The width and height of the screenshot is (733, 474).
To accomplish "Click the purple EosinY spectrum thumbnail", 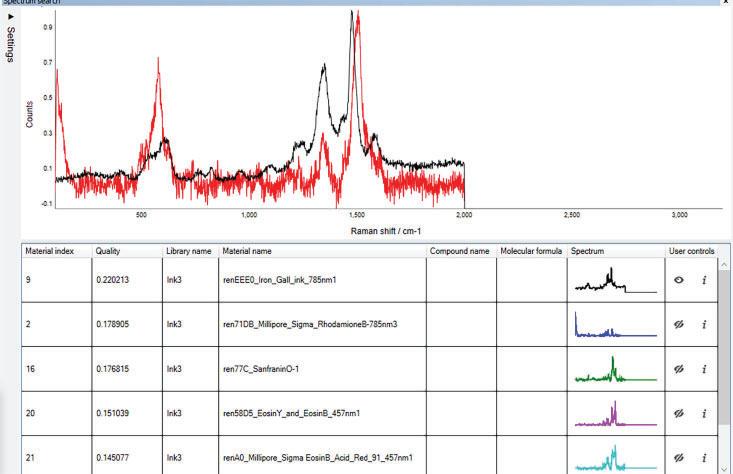I will 616,413.
